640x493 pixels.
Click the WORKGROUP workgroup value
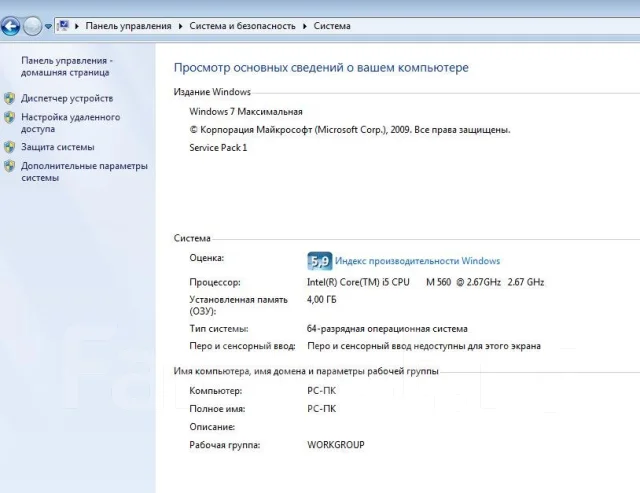(336, 445)
